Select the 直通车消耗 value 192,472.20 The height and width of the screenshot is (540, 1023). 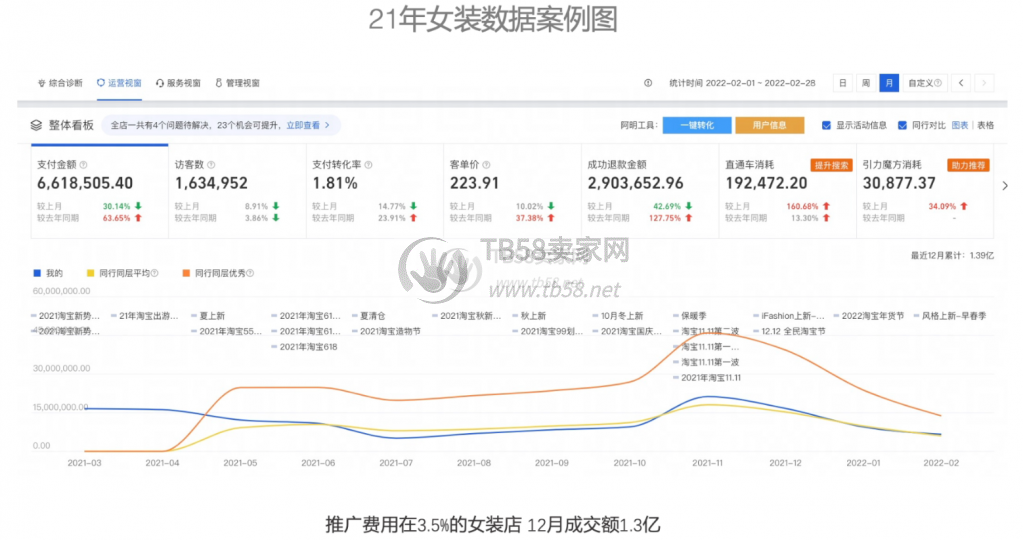tap(766, 183)
